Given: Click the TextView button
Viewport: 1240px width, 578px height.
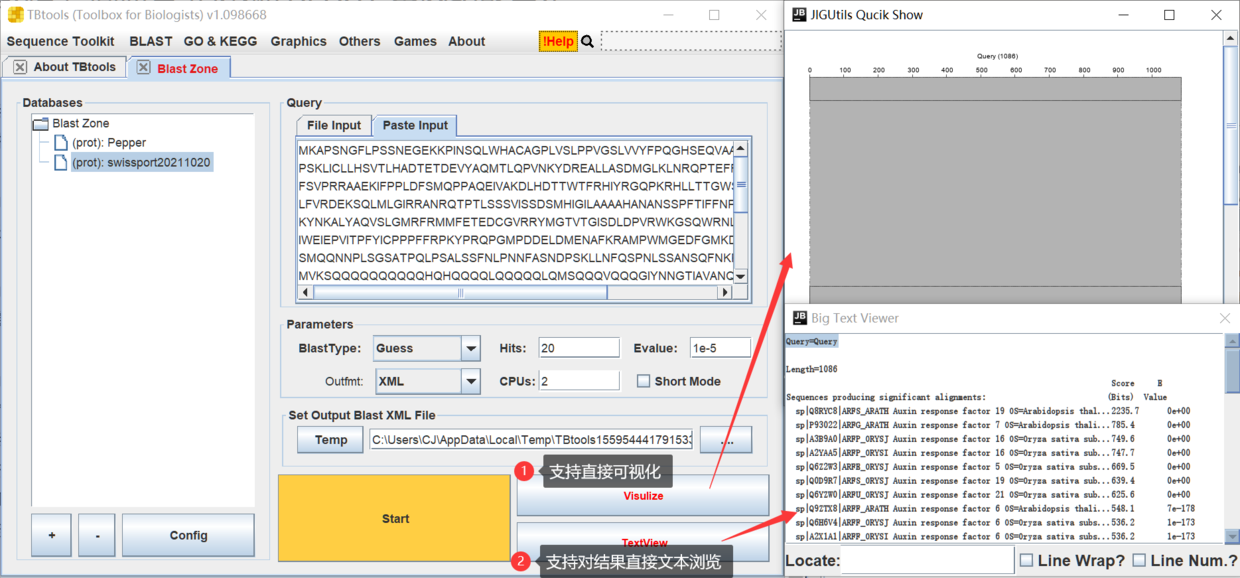Looking at the screenshot, I should (x=643, y=542).
